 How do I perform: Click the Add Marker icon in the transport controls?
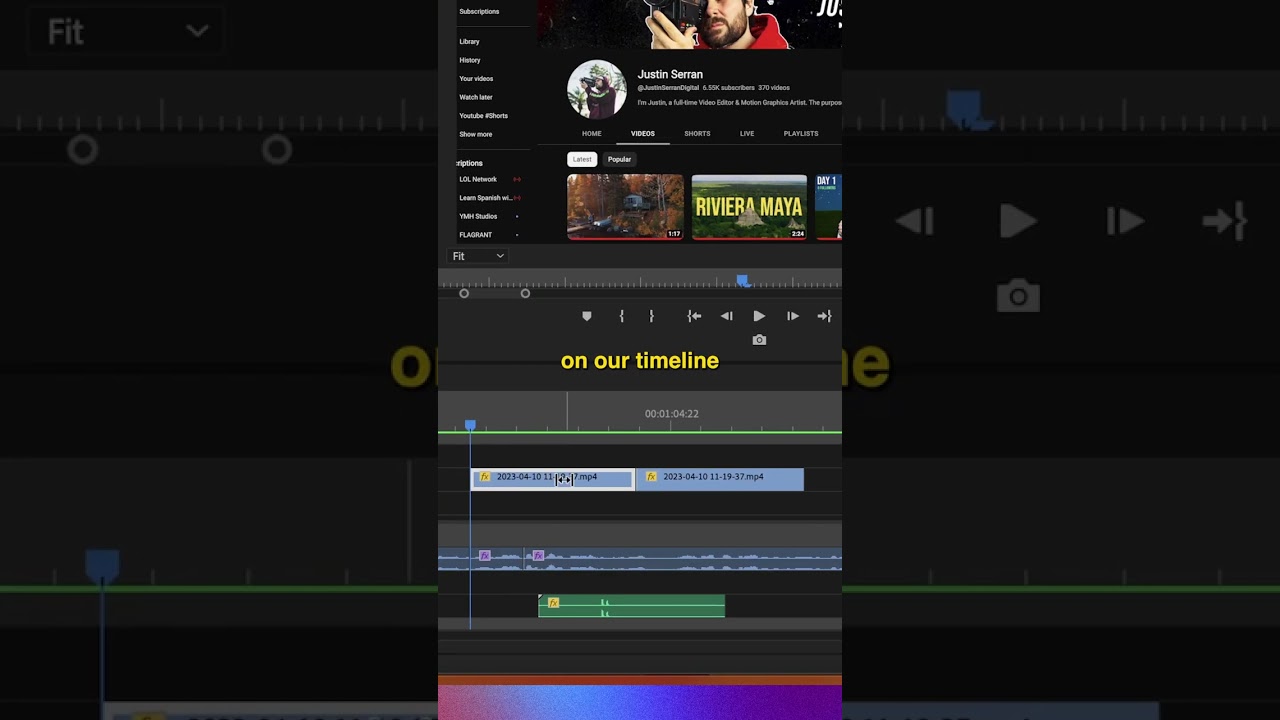587,316
